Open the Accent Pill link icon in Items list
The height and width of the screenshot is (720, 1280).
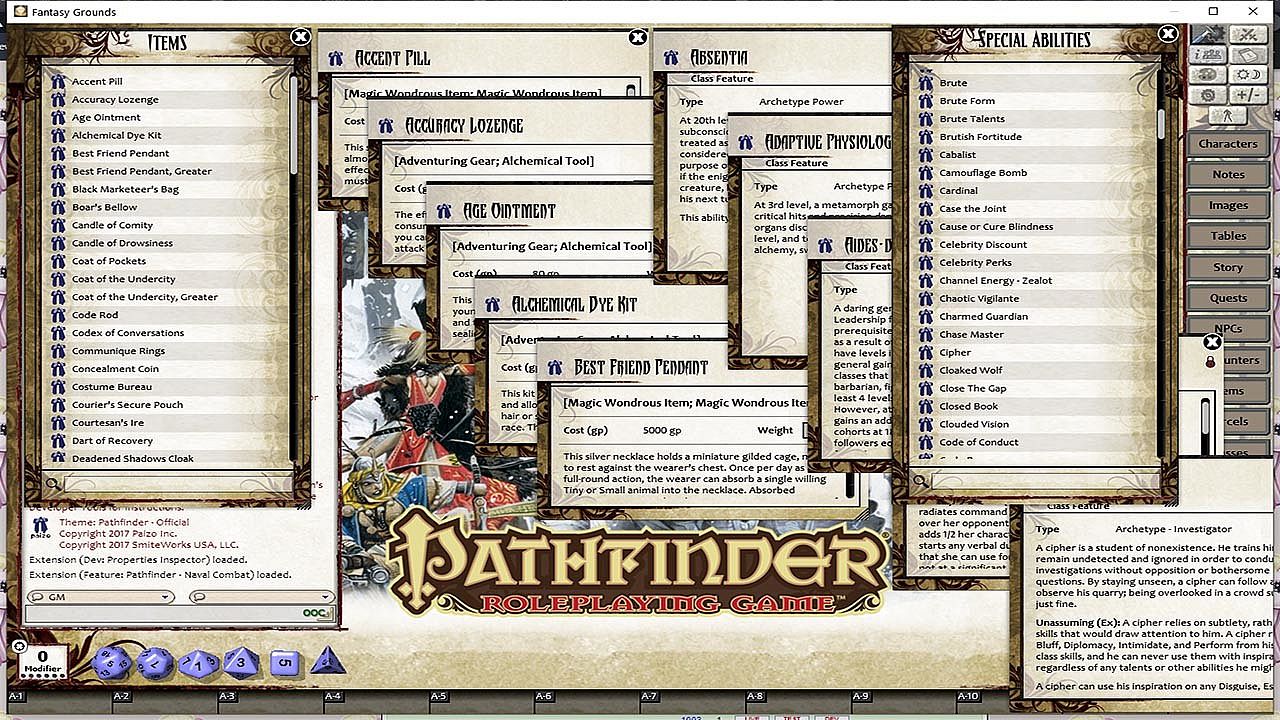(58, 81)
